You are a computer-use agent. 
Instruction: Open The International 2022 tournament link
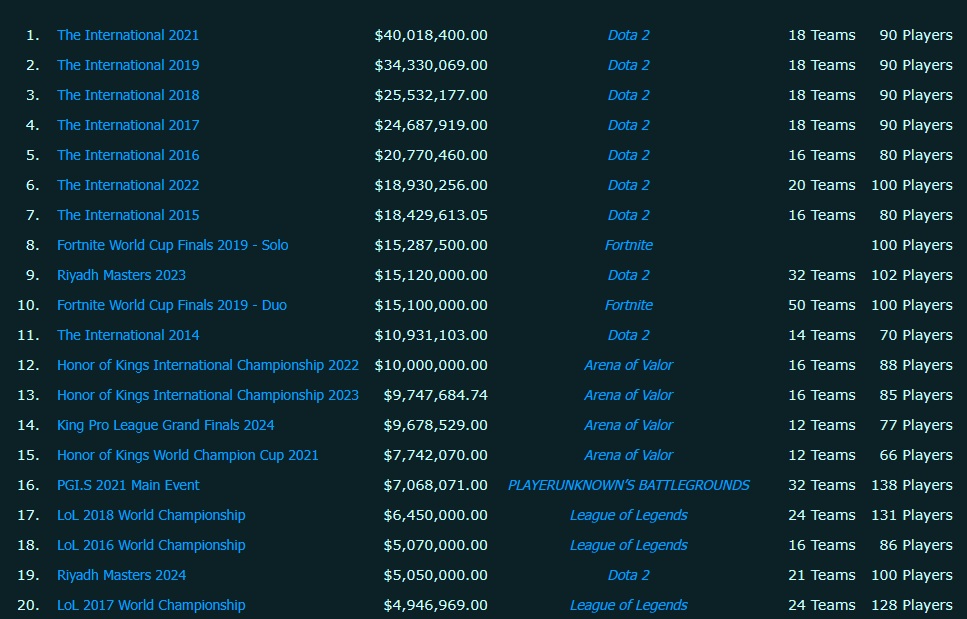tap(128, 185)
